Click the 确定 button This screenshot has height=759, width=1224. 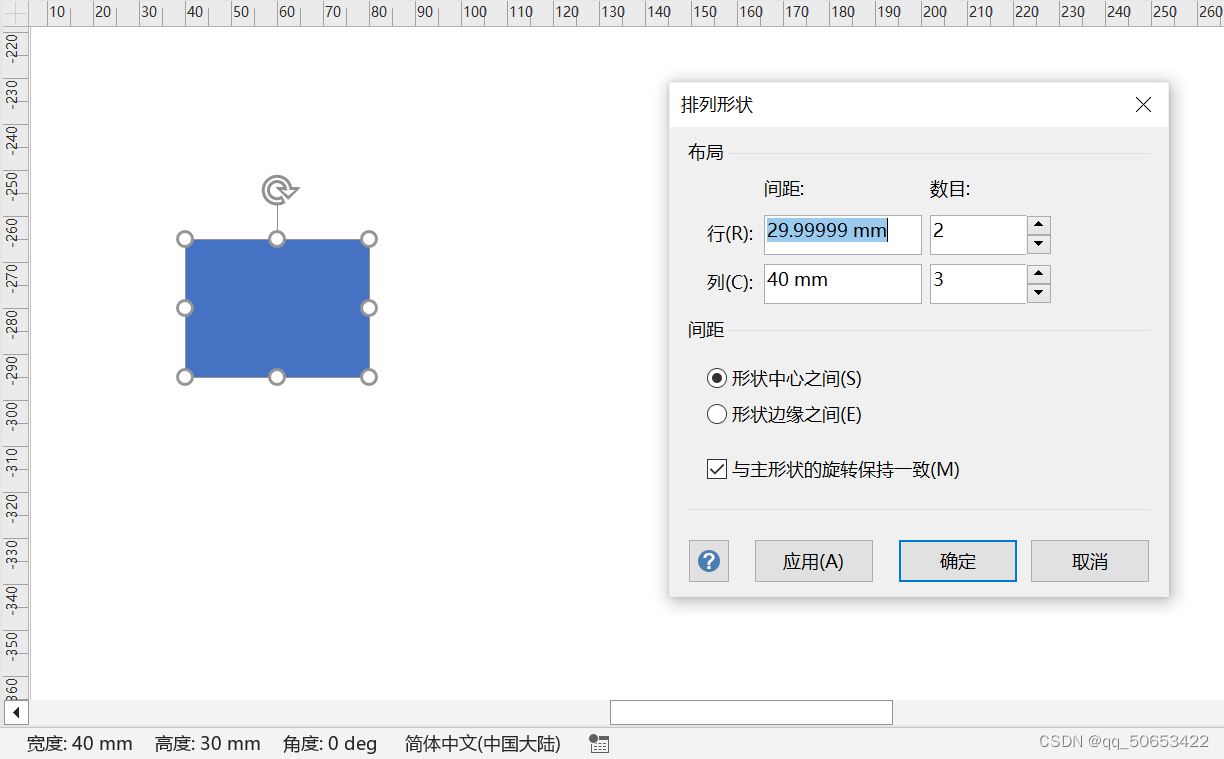(x=958, y=561)
